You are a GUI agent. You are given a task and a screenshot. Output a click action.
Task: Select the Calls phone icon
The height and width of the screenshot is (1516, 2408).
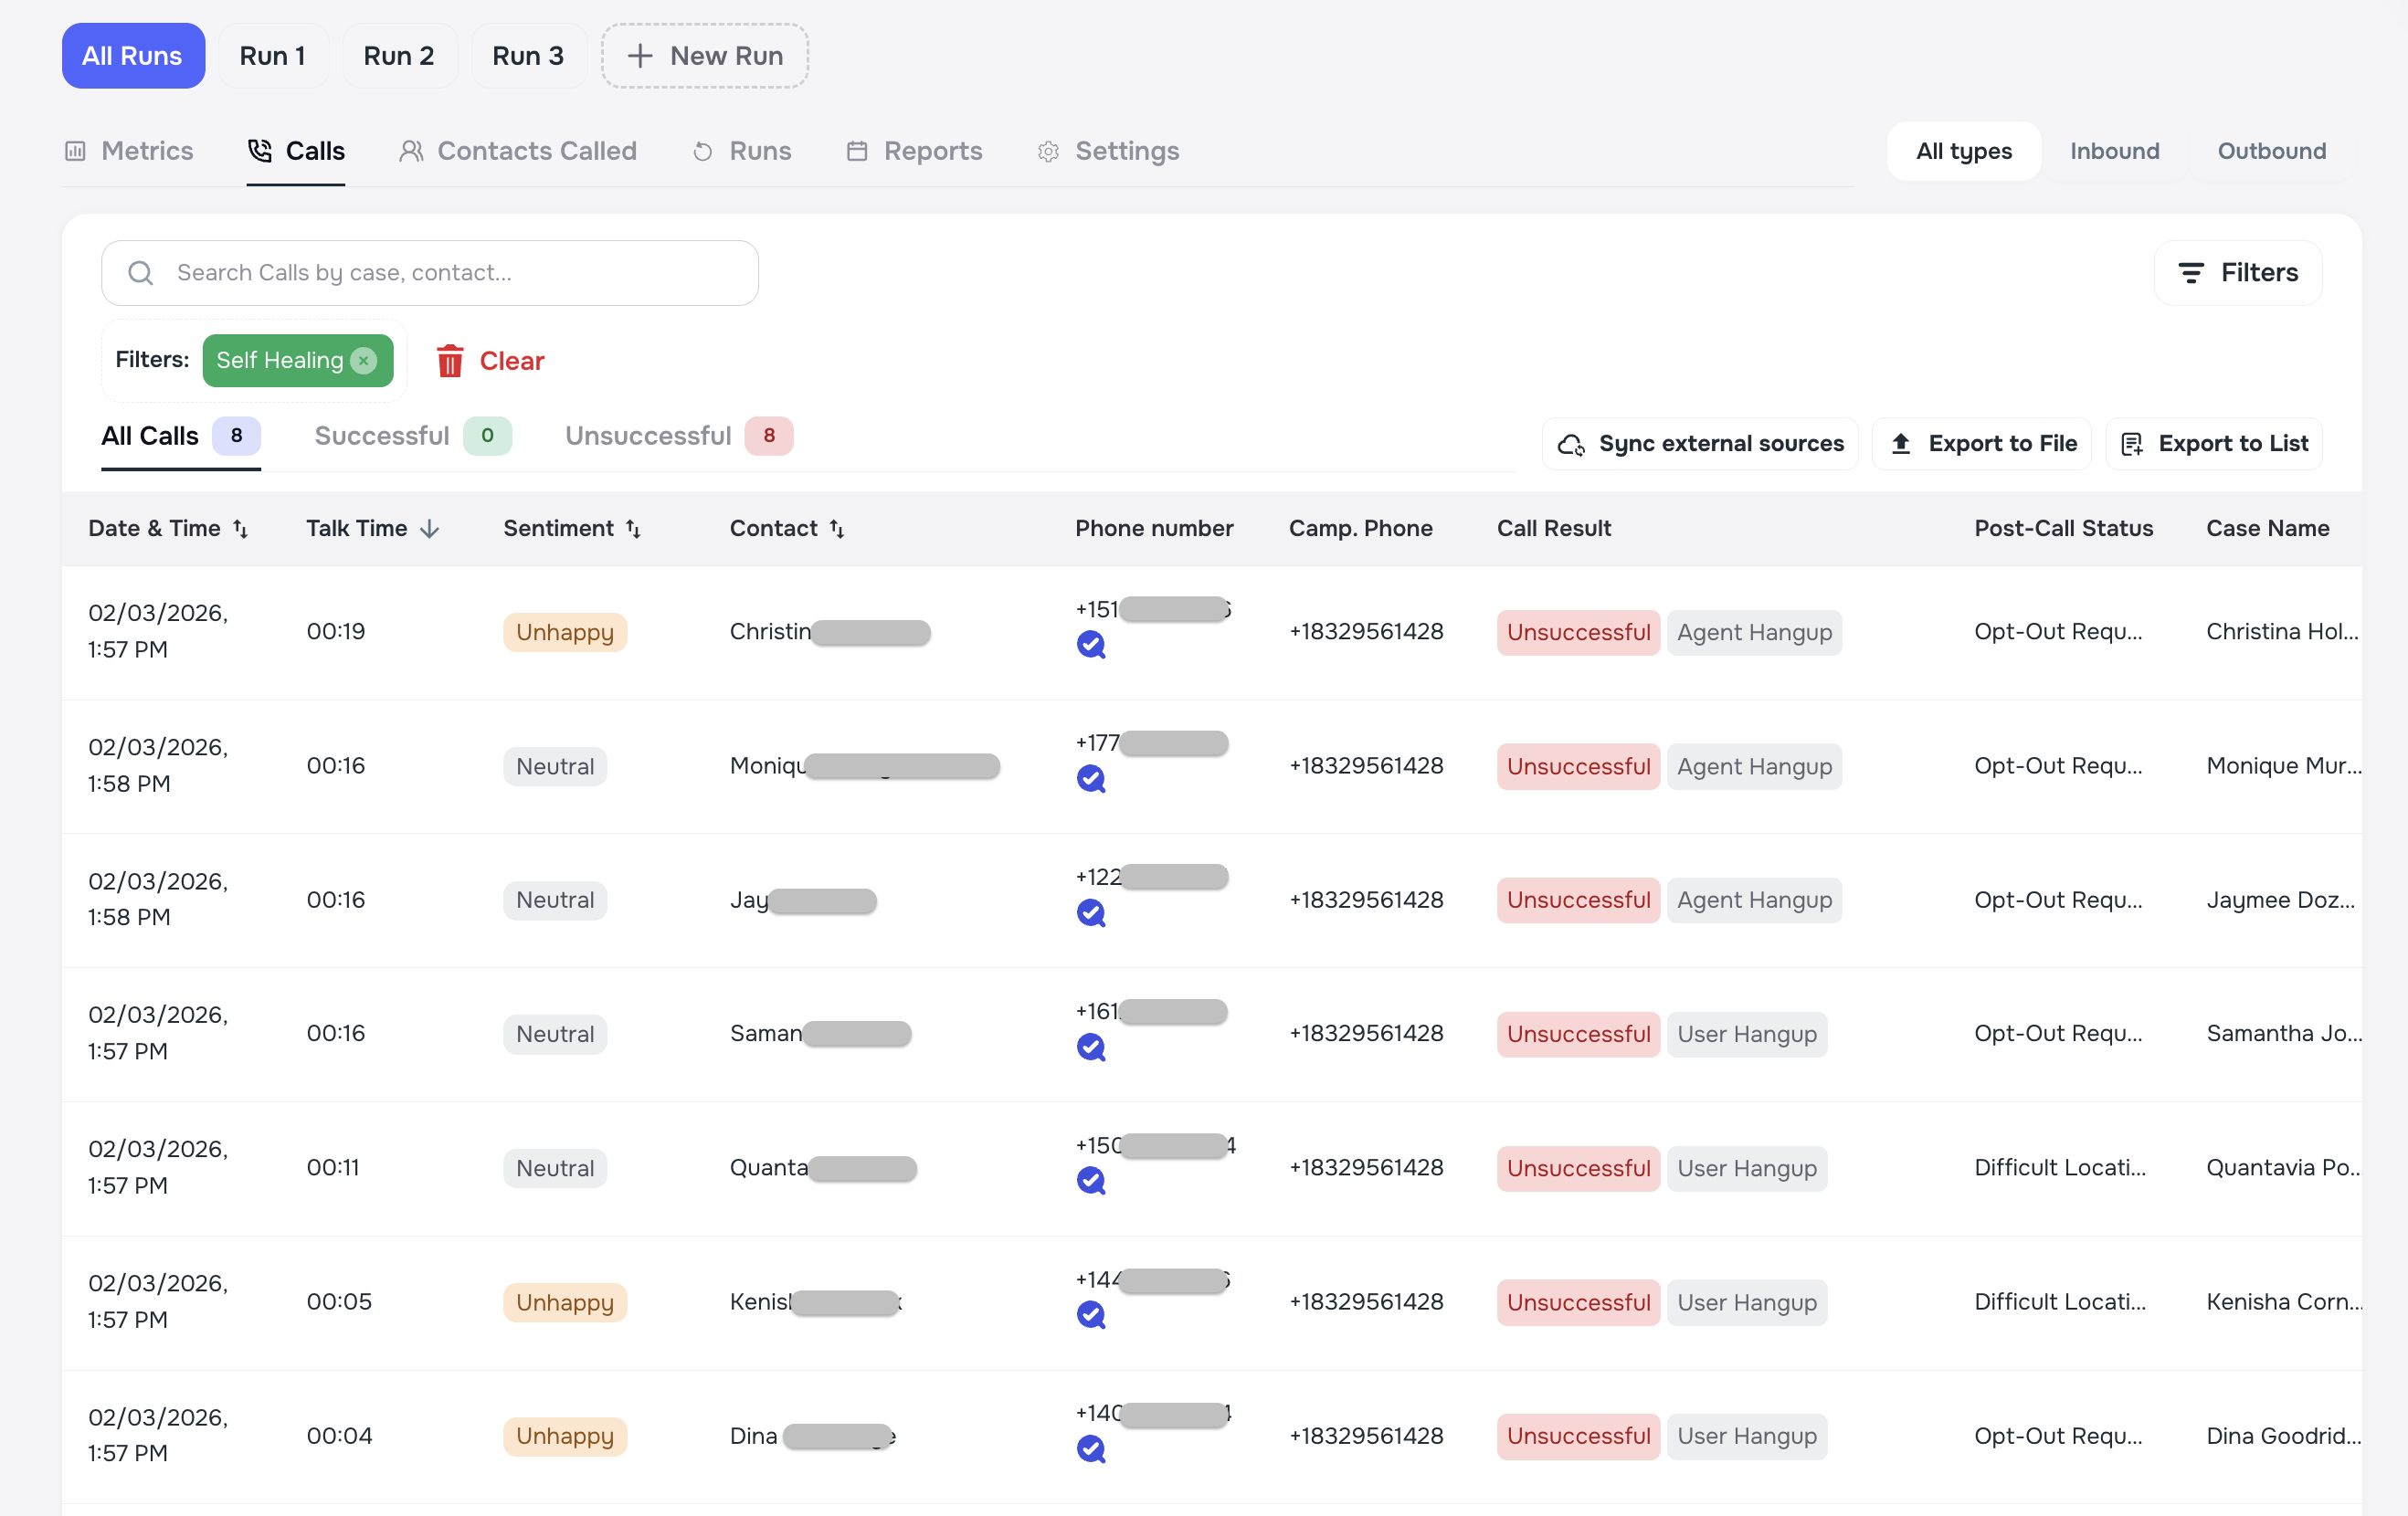(260, 150)
